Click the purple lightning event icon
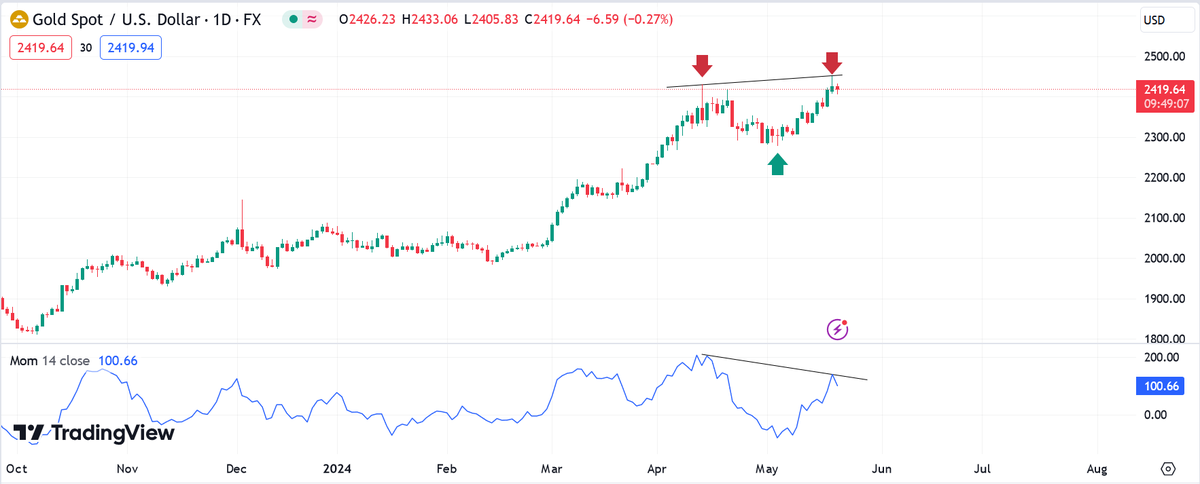Screen dimensions: 1200x484 839,328
